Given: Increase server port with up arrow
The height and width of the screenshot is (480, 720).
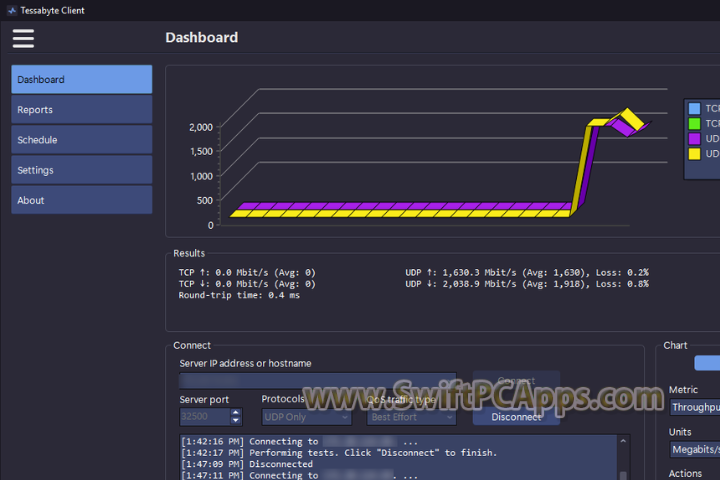Looking at the screenshot, I should [236, 412].
